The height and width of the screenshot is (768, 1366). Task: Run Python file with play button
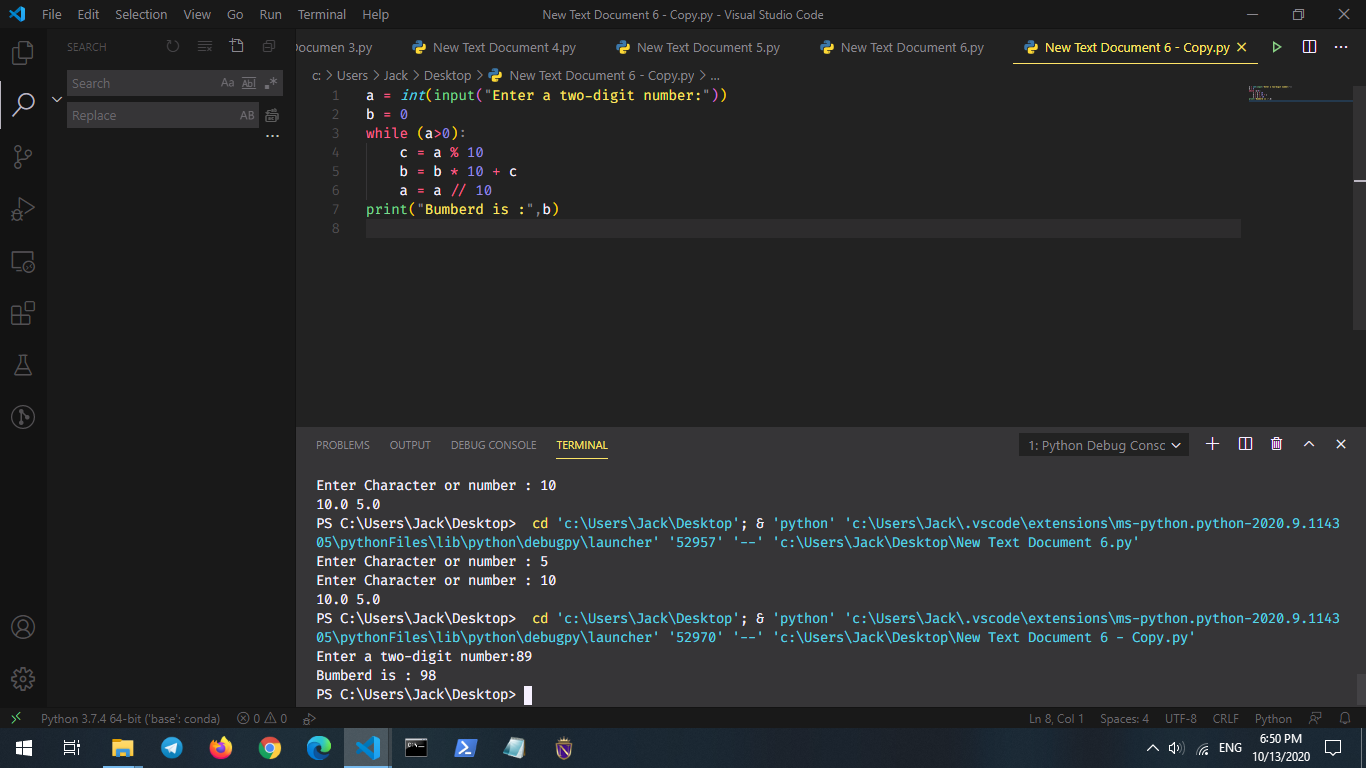[x=1277, y=47]
